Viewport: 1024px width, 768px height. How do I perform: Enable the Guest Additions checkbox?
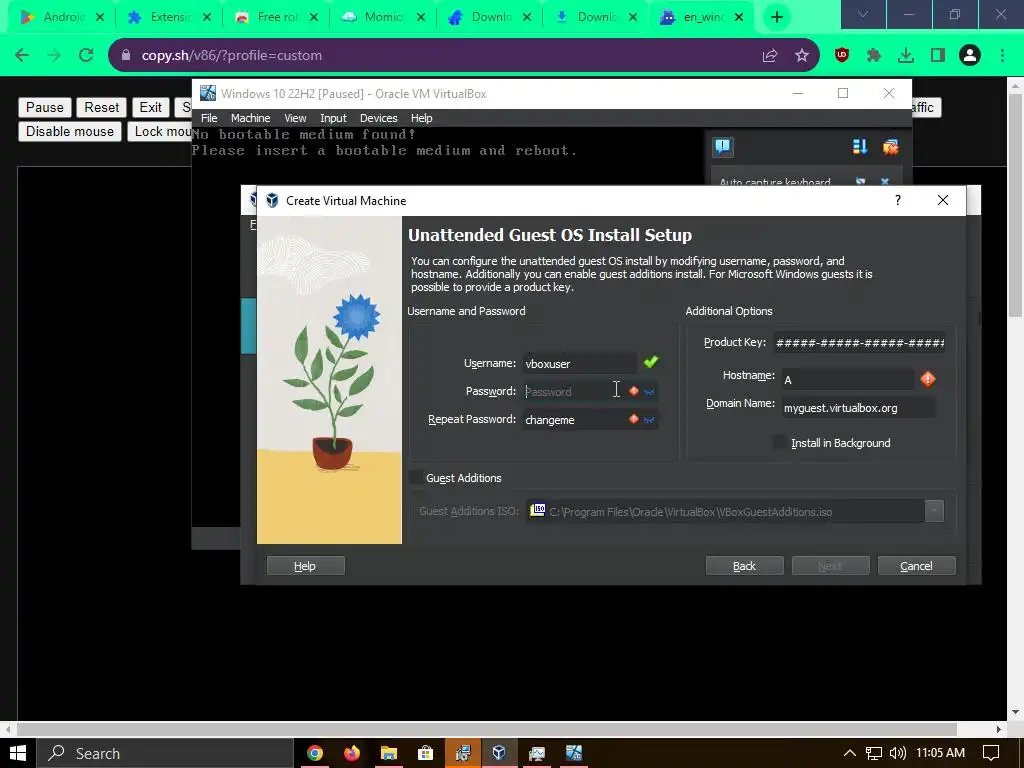tap(415, 478)
